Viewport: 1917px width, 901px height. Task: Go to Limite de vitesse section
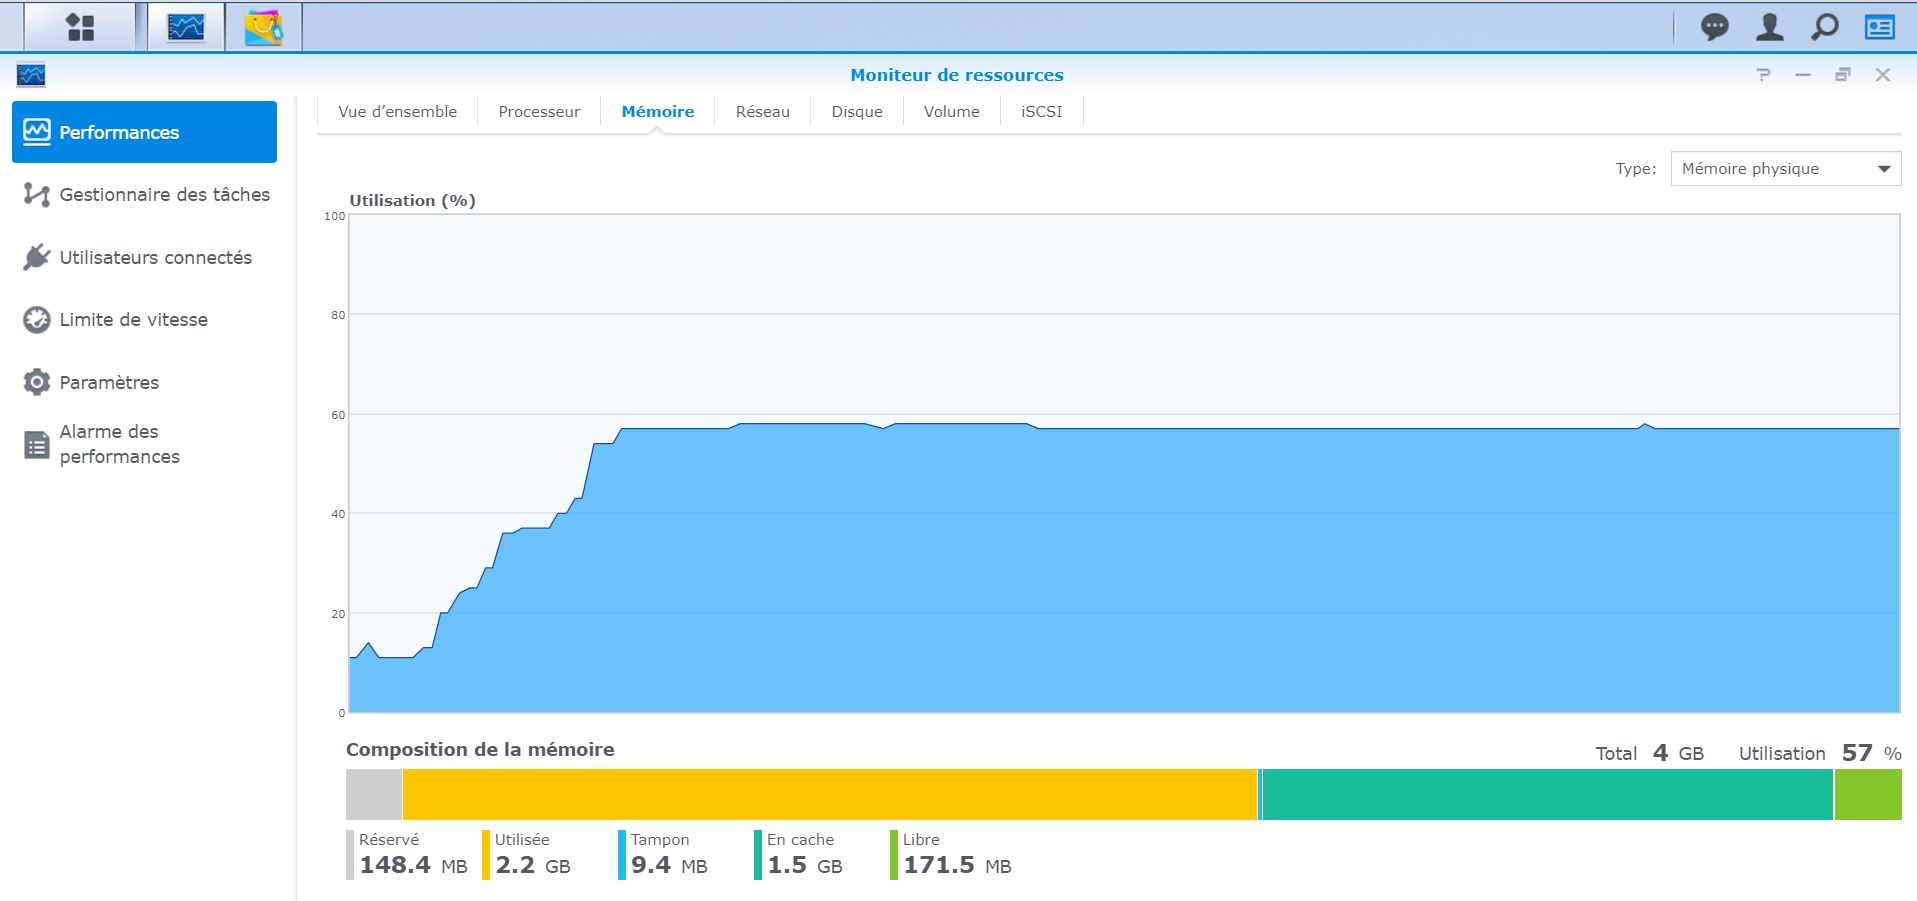[133, 320]
